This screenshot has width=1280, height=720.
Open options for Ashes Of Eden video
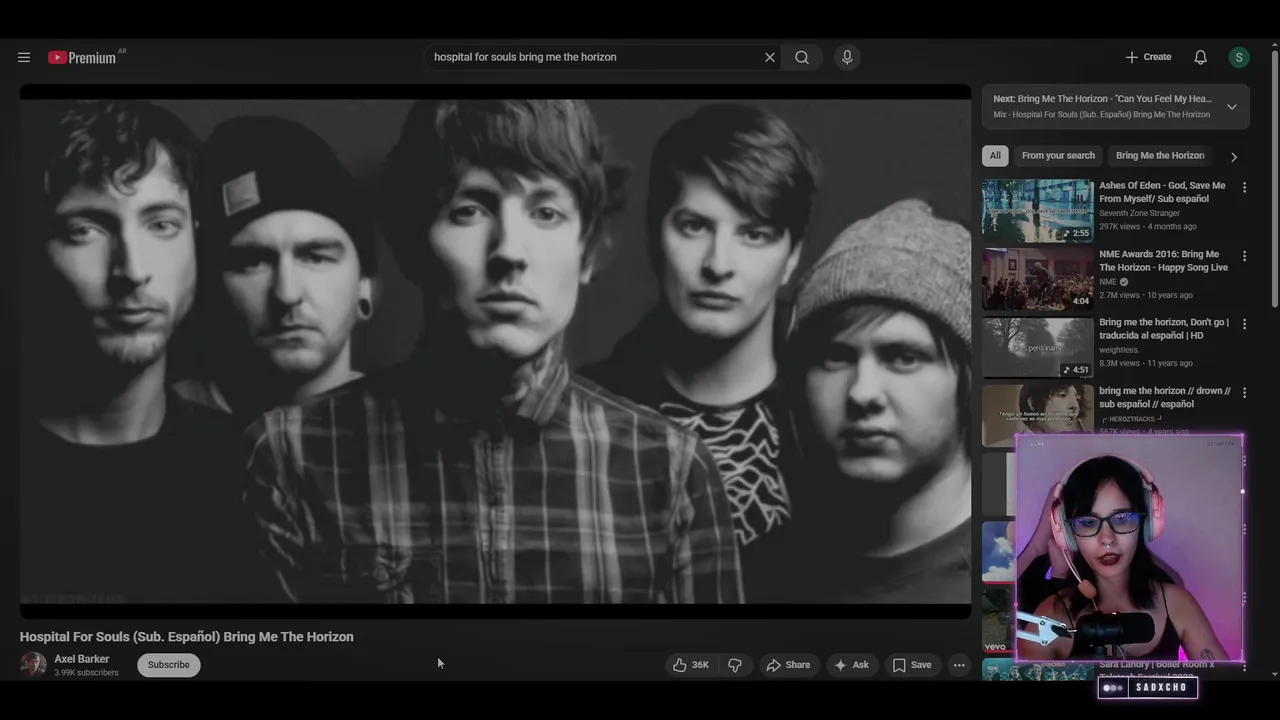tap(1244, 187)
